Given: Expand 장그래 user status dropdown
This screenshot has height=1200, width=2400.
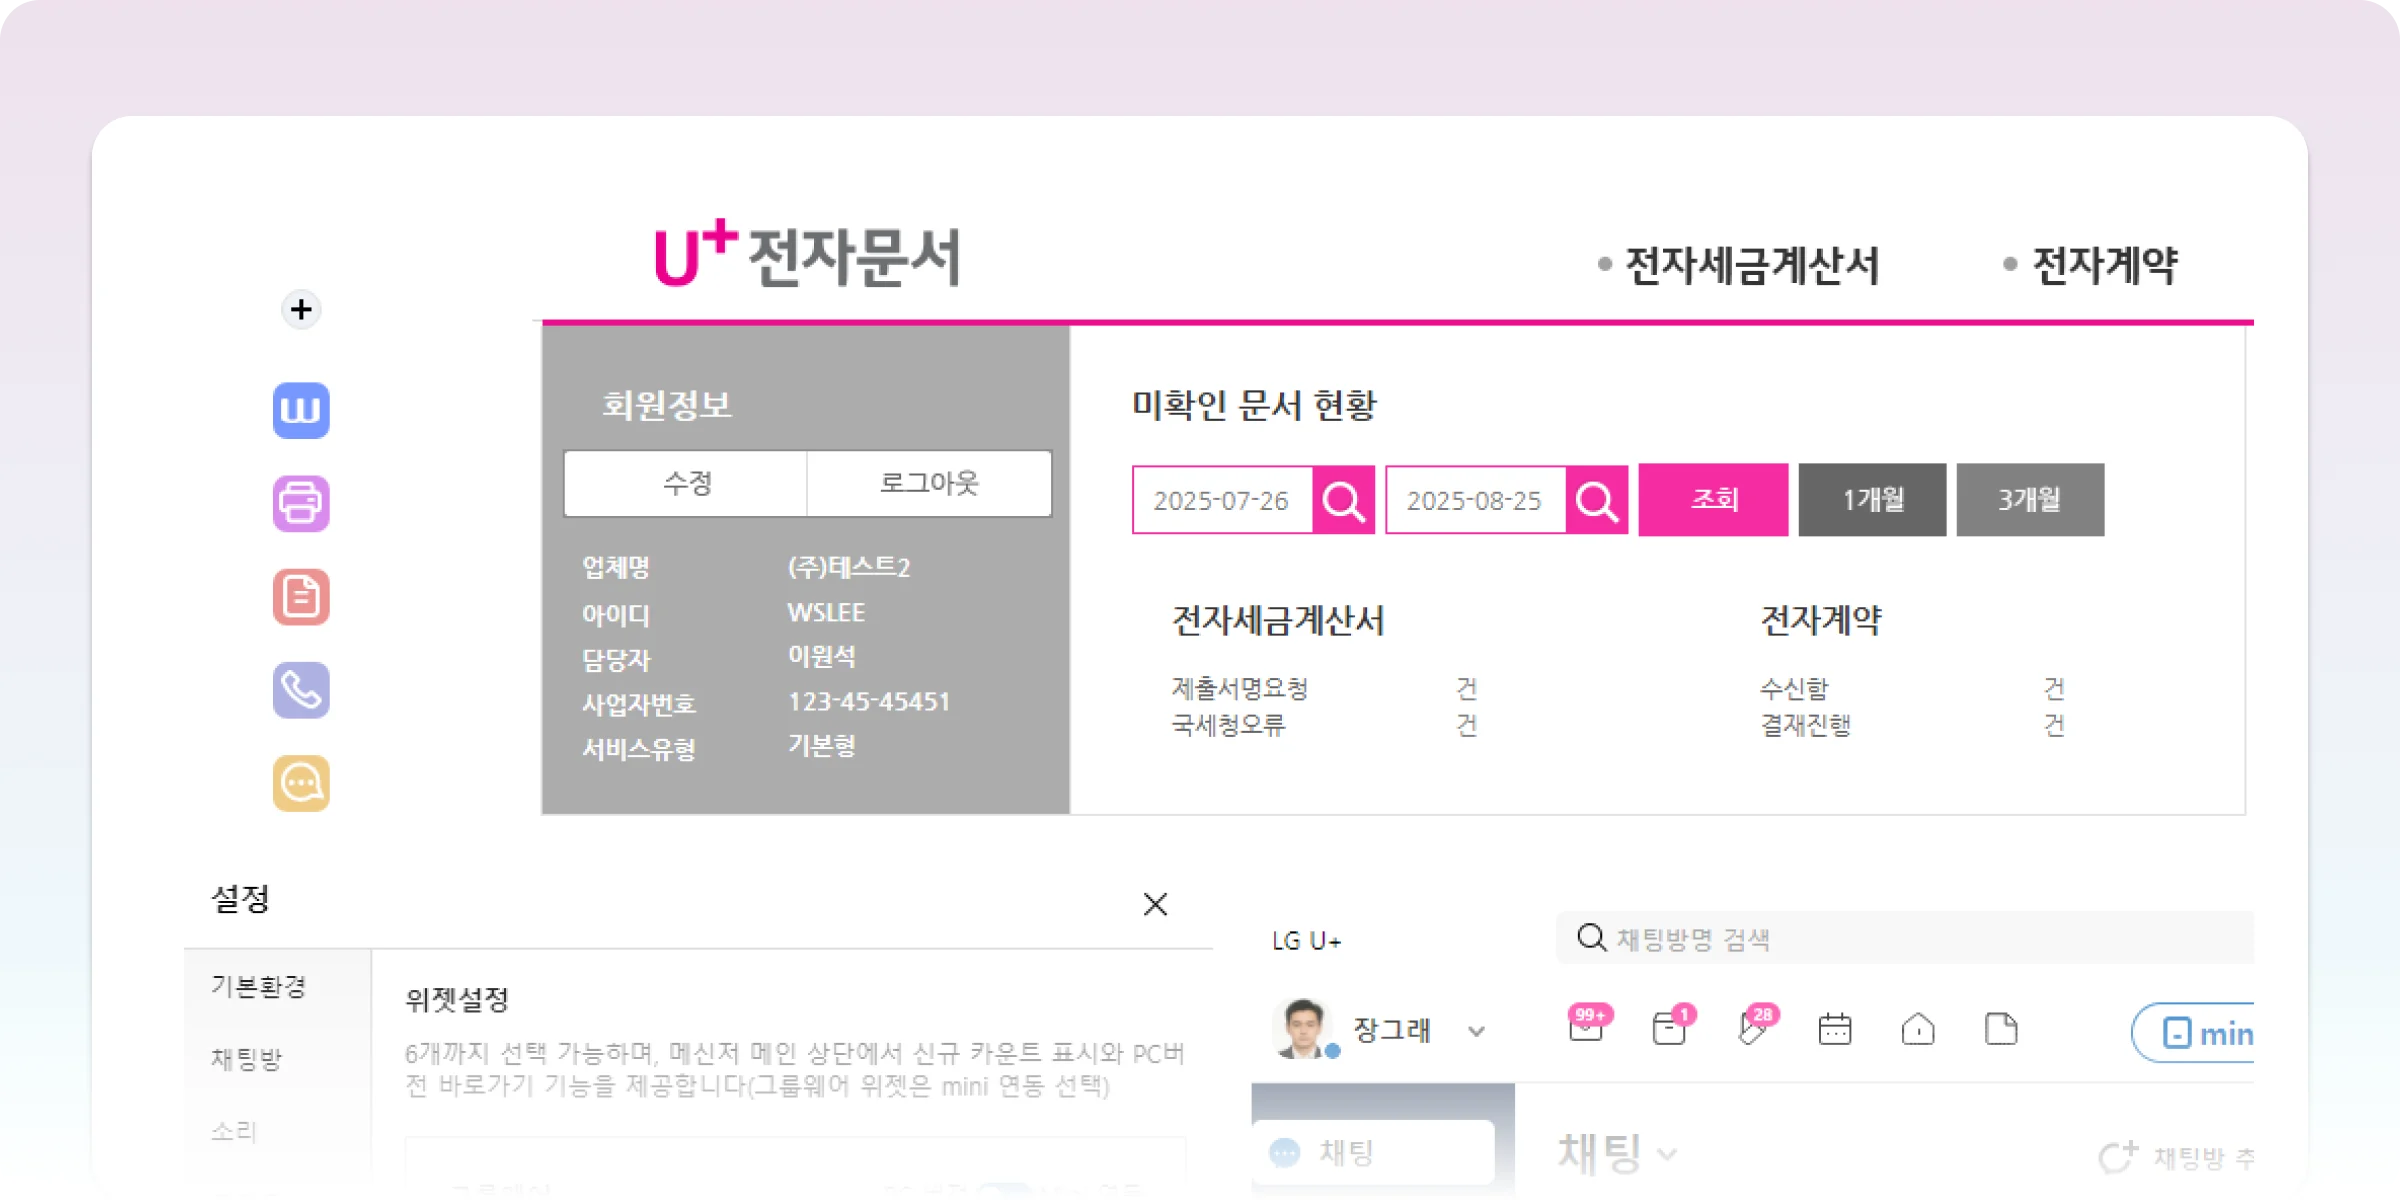Looking at the screenshot, I should click(x=1476, y=1031).
